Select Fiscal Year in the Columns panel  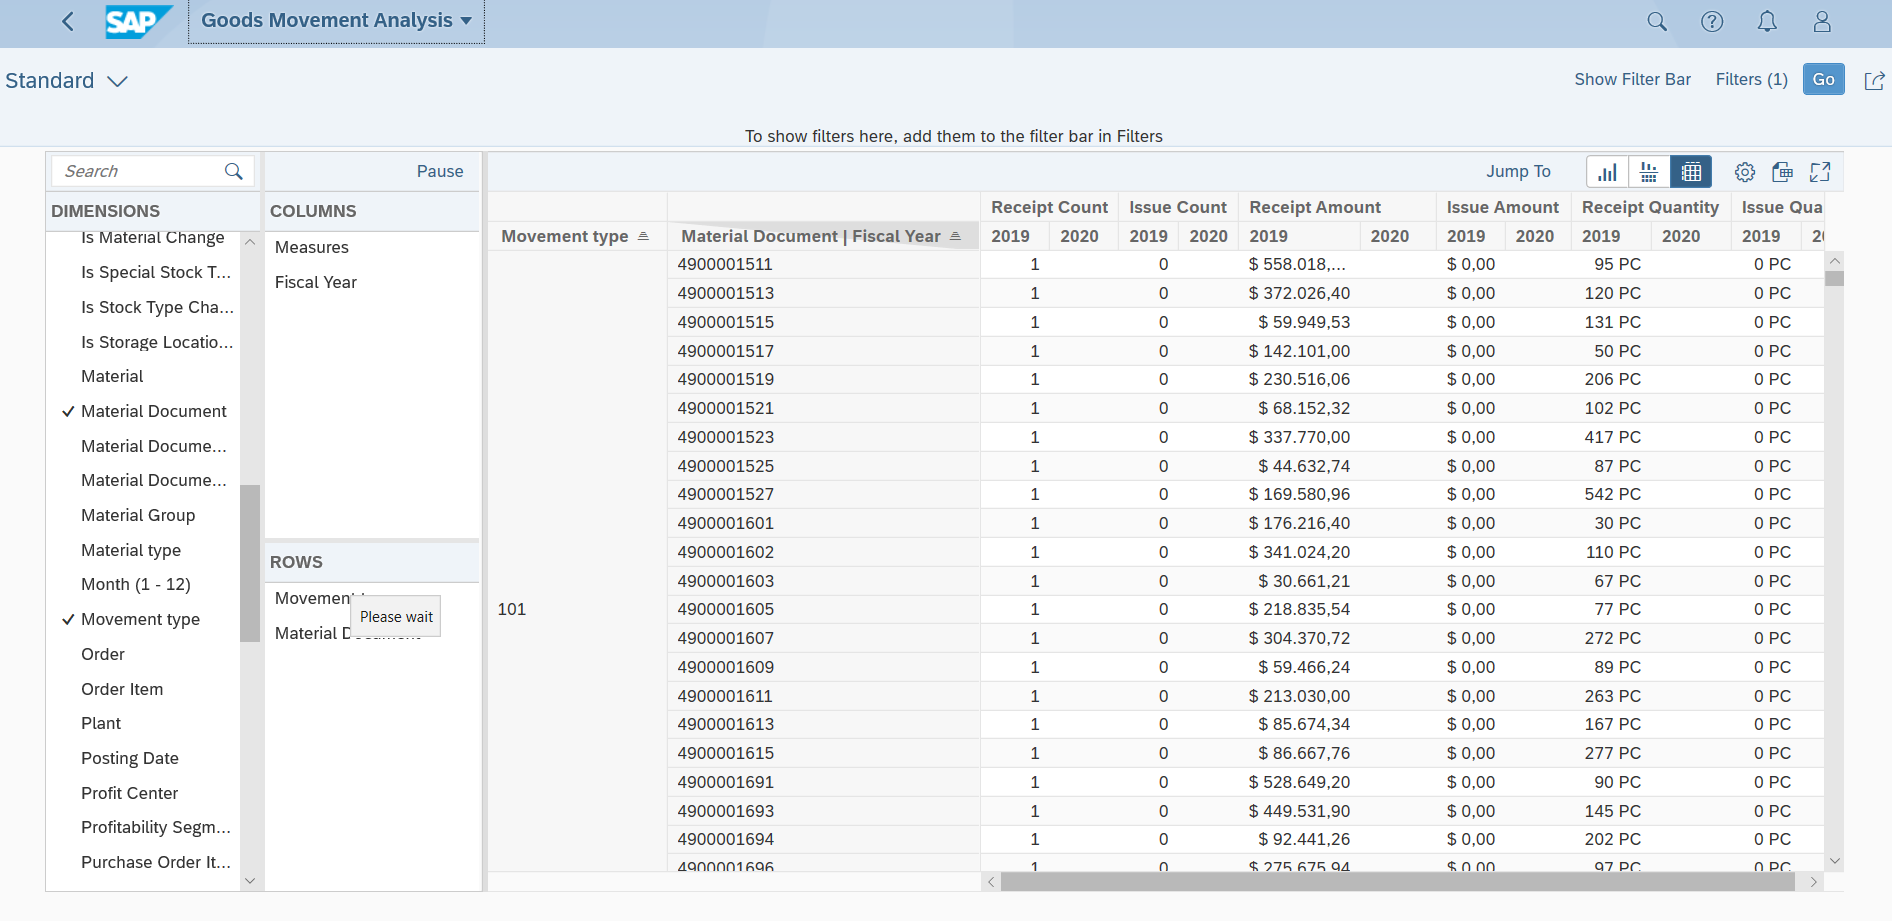tap(315, 282)
